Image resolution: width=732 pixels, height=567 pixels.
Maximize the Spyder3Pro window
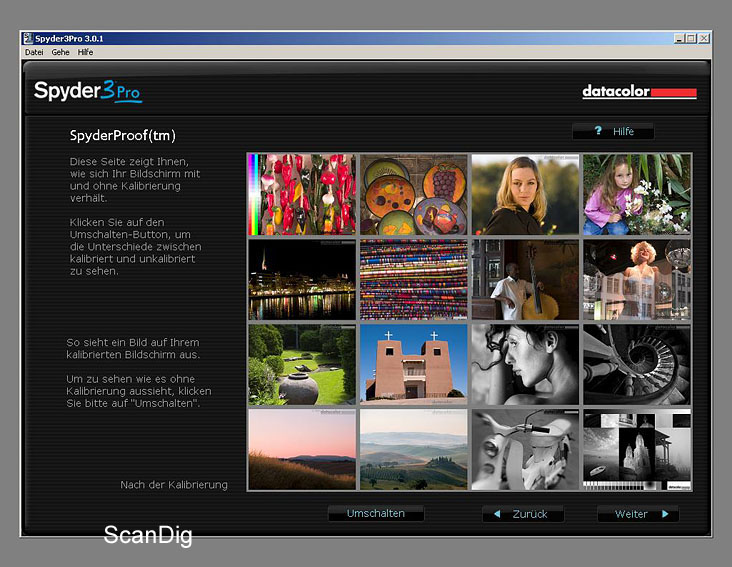(691, 38)
